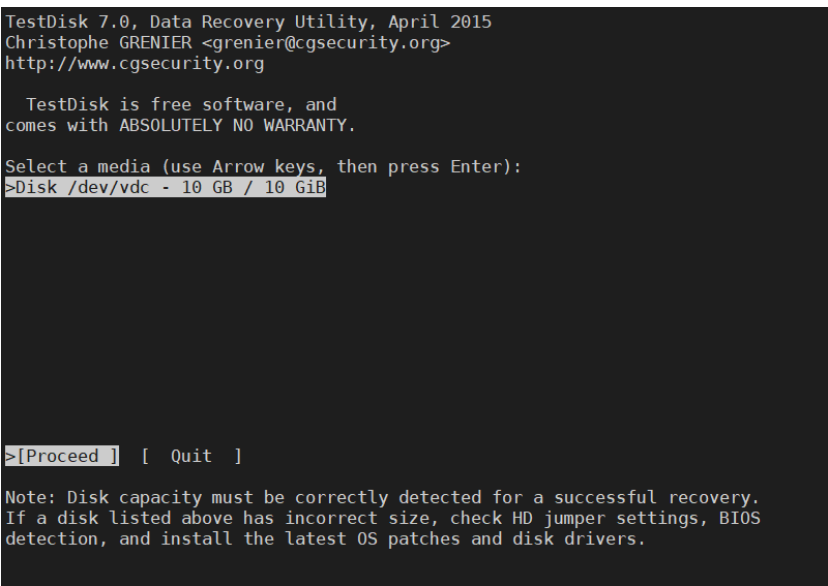Click the TestDisk 7.0 title text

coord(56,22)
